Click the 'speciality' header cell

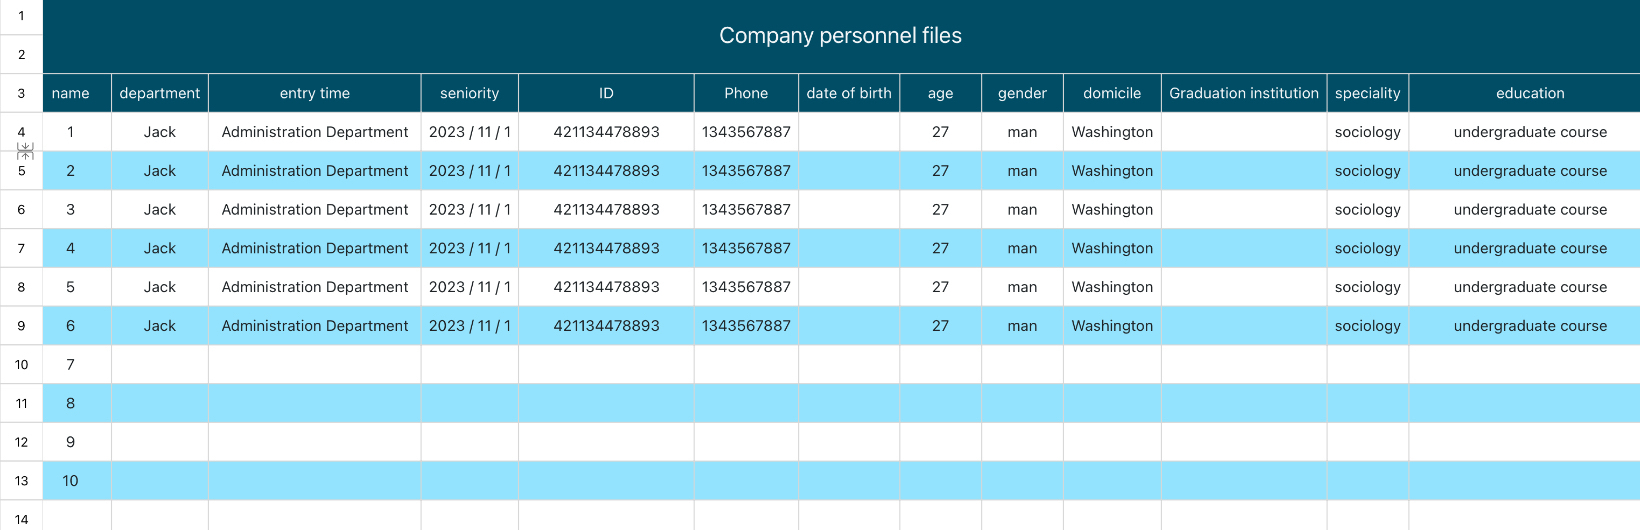(1368, 93)
